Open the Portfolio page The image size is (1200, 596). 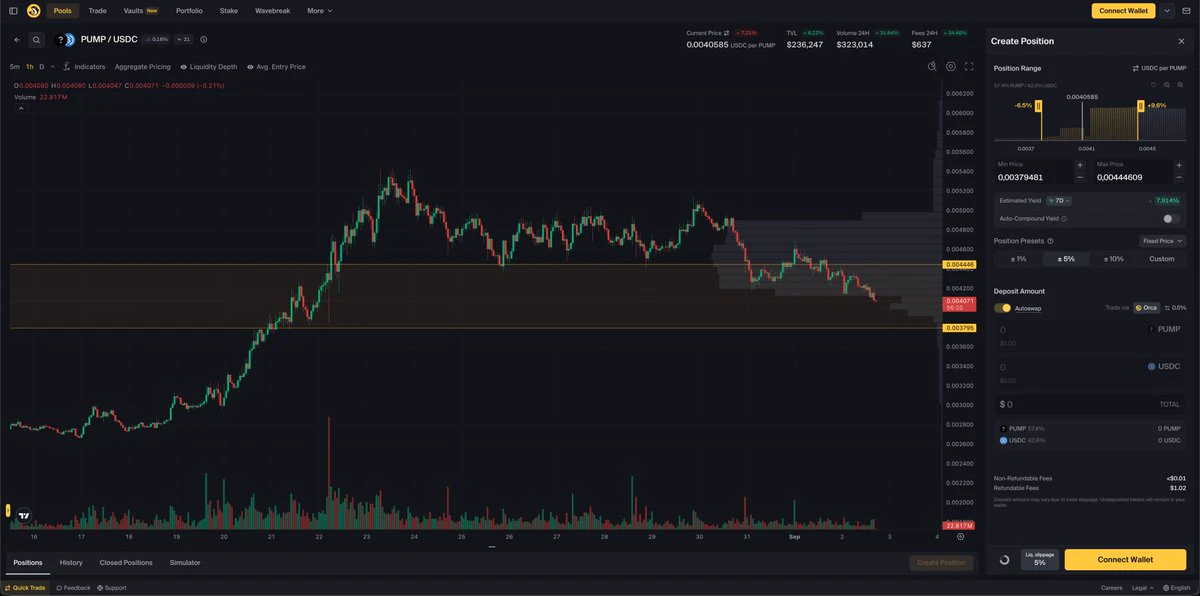tap(189, 11)
